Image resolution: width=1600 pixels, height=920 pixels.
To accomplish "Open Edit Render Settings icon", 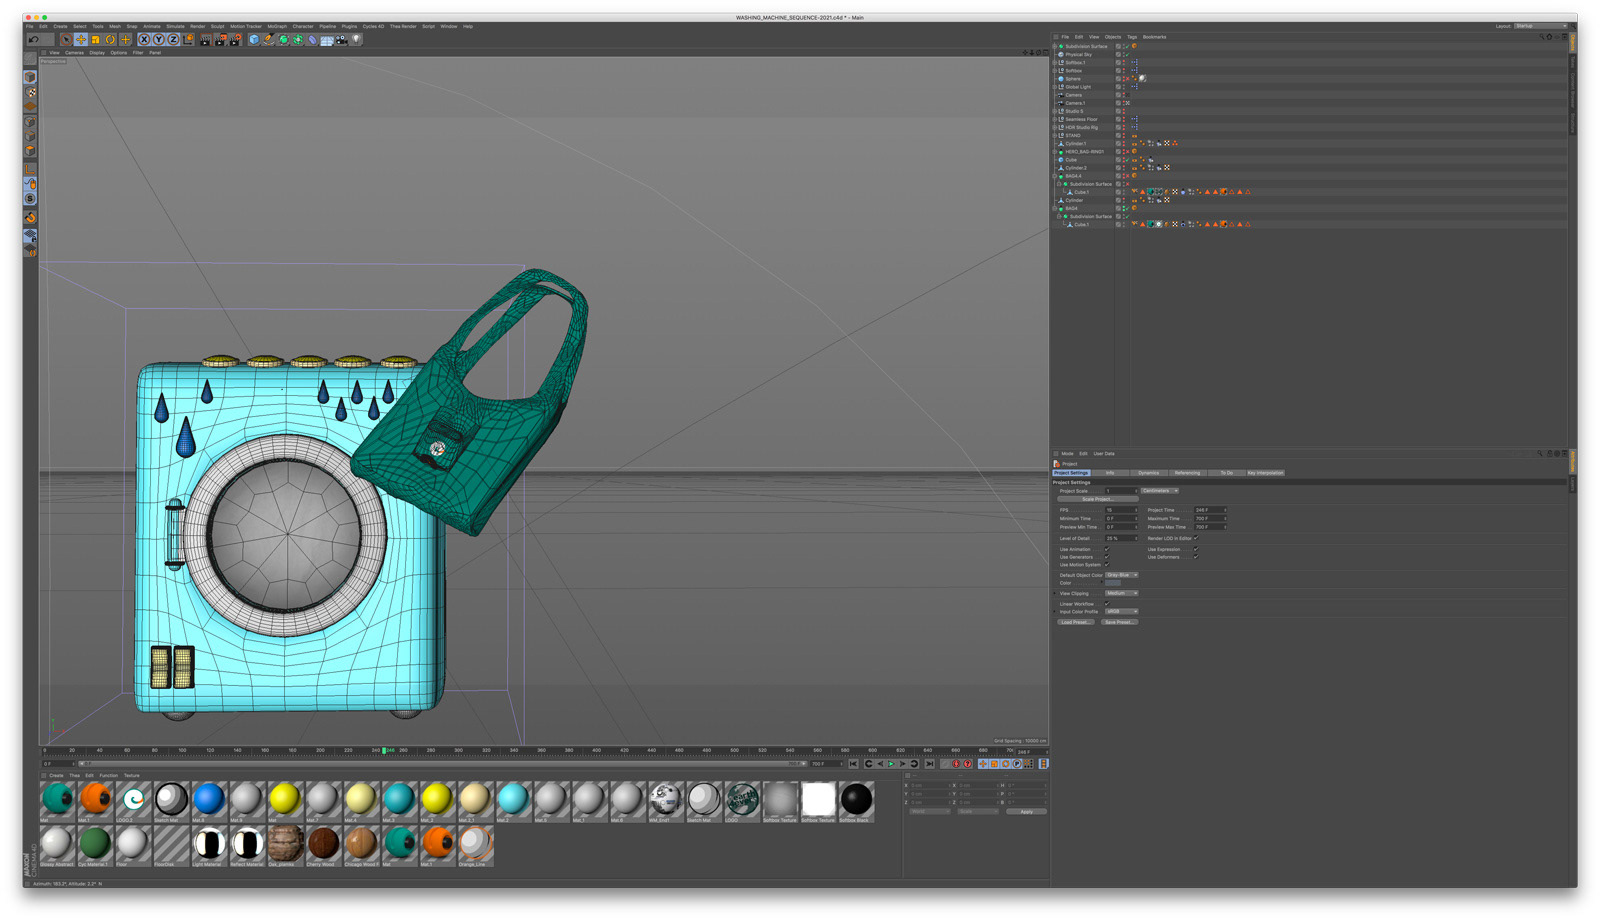I will [x=235, y=40].
